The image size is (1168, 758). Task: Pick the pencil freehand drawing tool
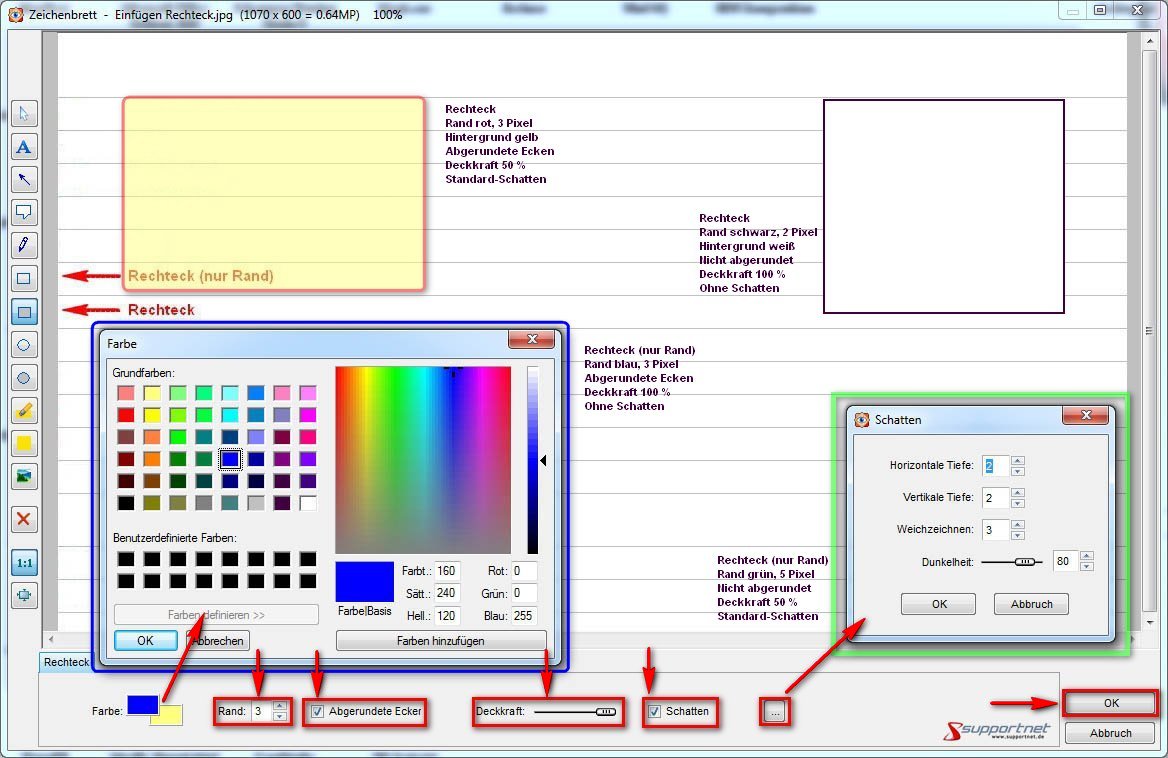25,245
